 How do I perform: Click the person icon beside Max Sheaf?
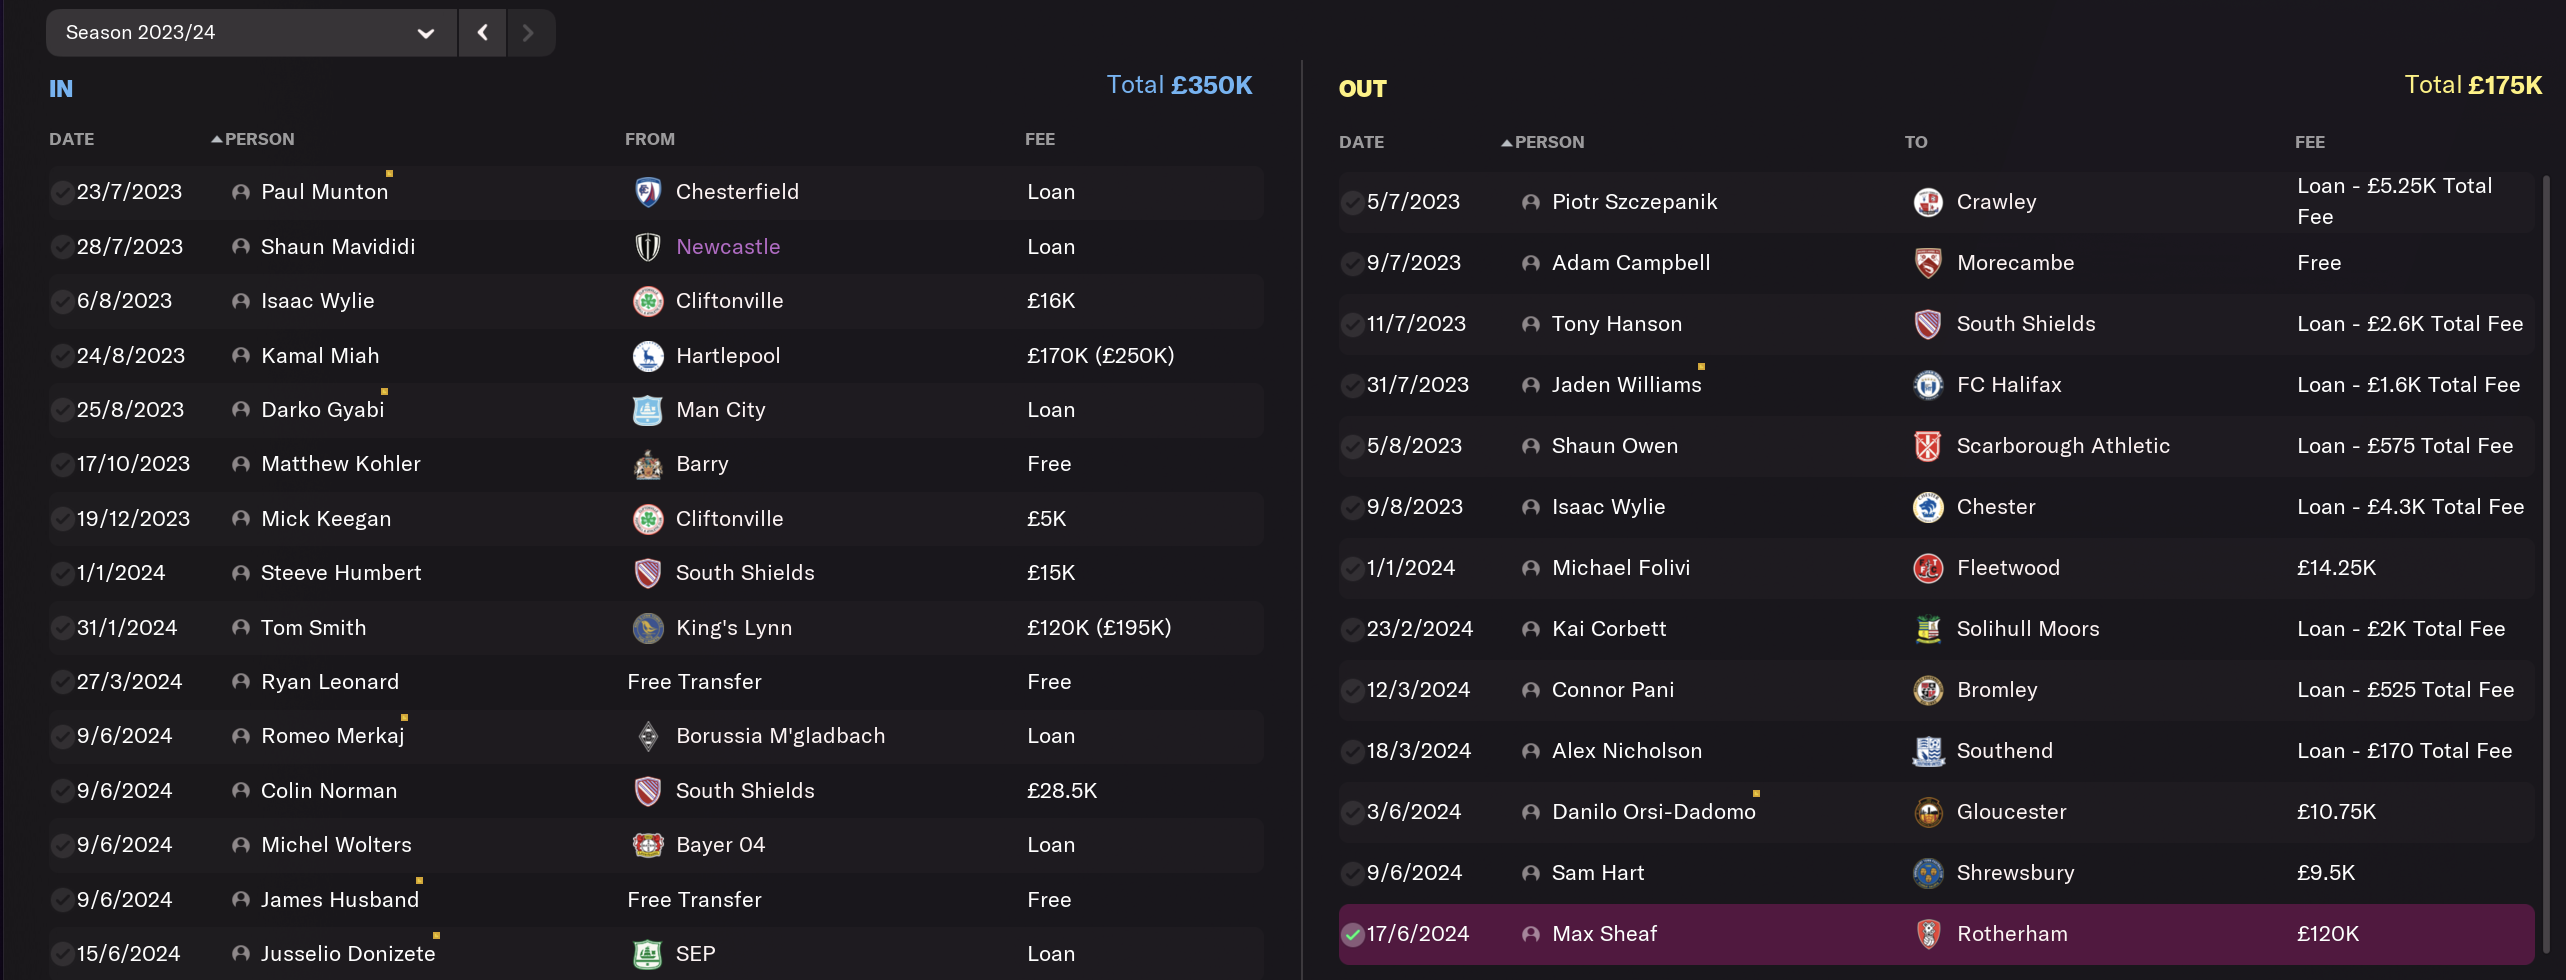(1531, 934)
